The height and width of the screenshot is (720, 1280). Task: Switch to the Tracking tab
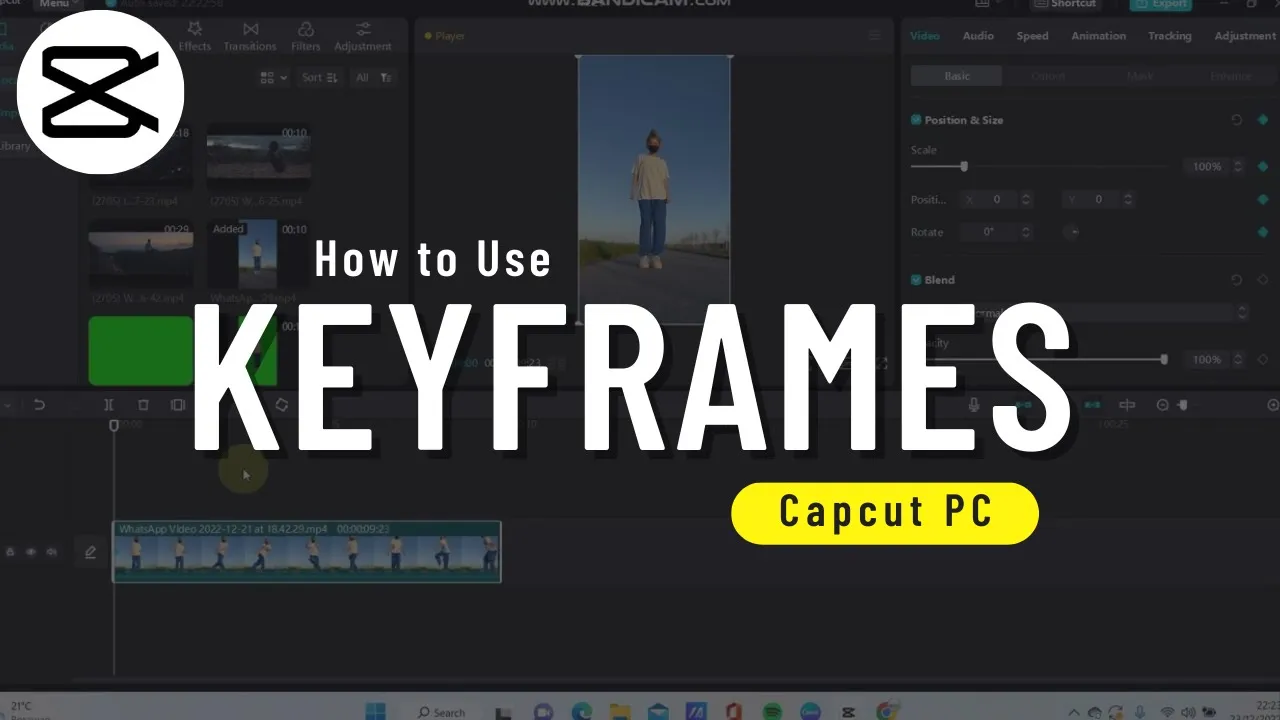(1170, 36)
